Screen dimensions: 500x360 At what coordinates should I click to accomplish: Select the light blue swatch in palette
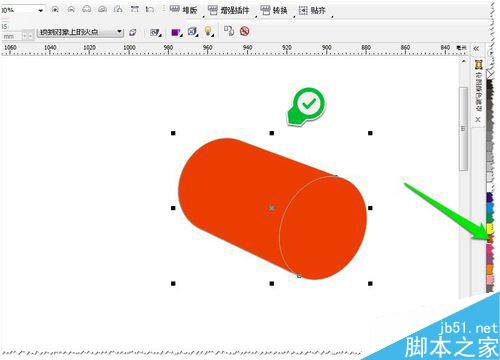tap(489, 207)
